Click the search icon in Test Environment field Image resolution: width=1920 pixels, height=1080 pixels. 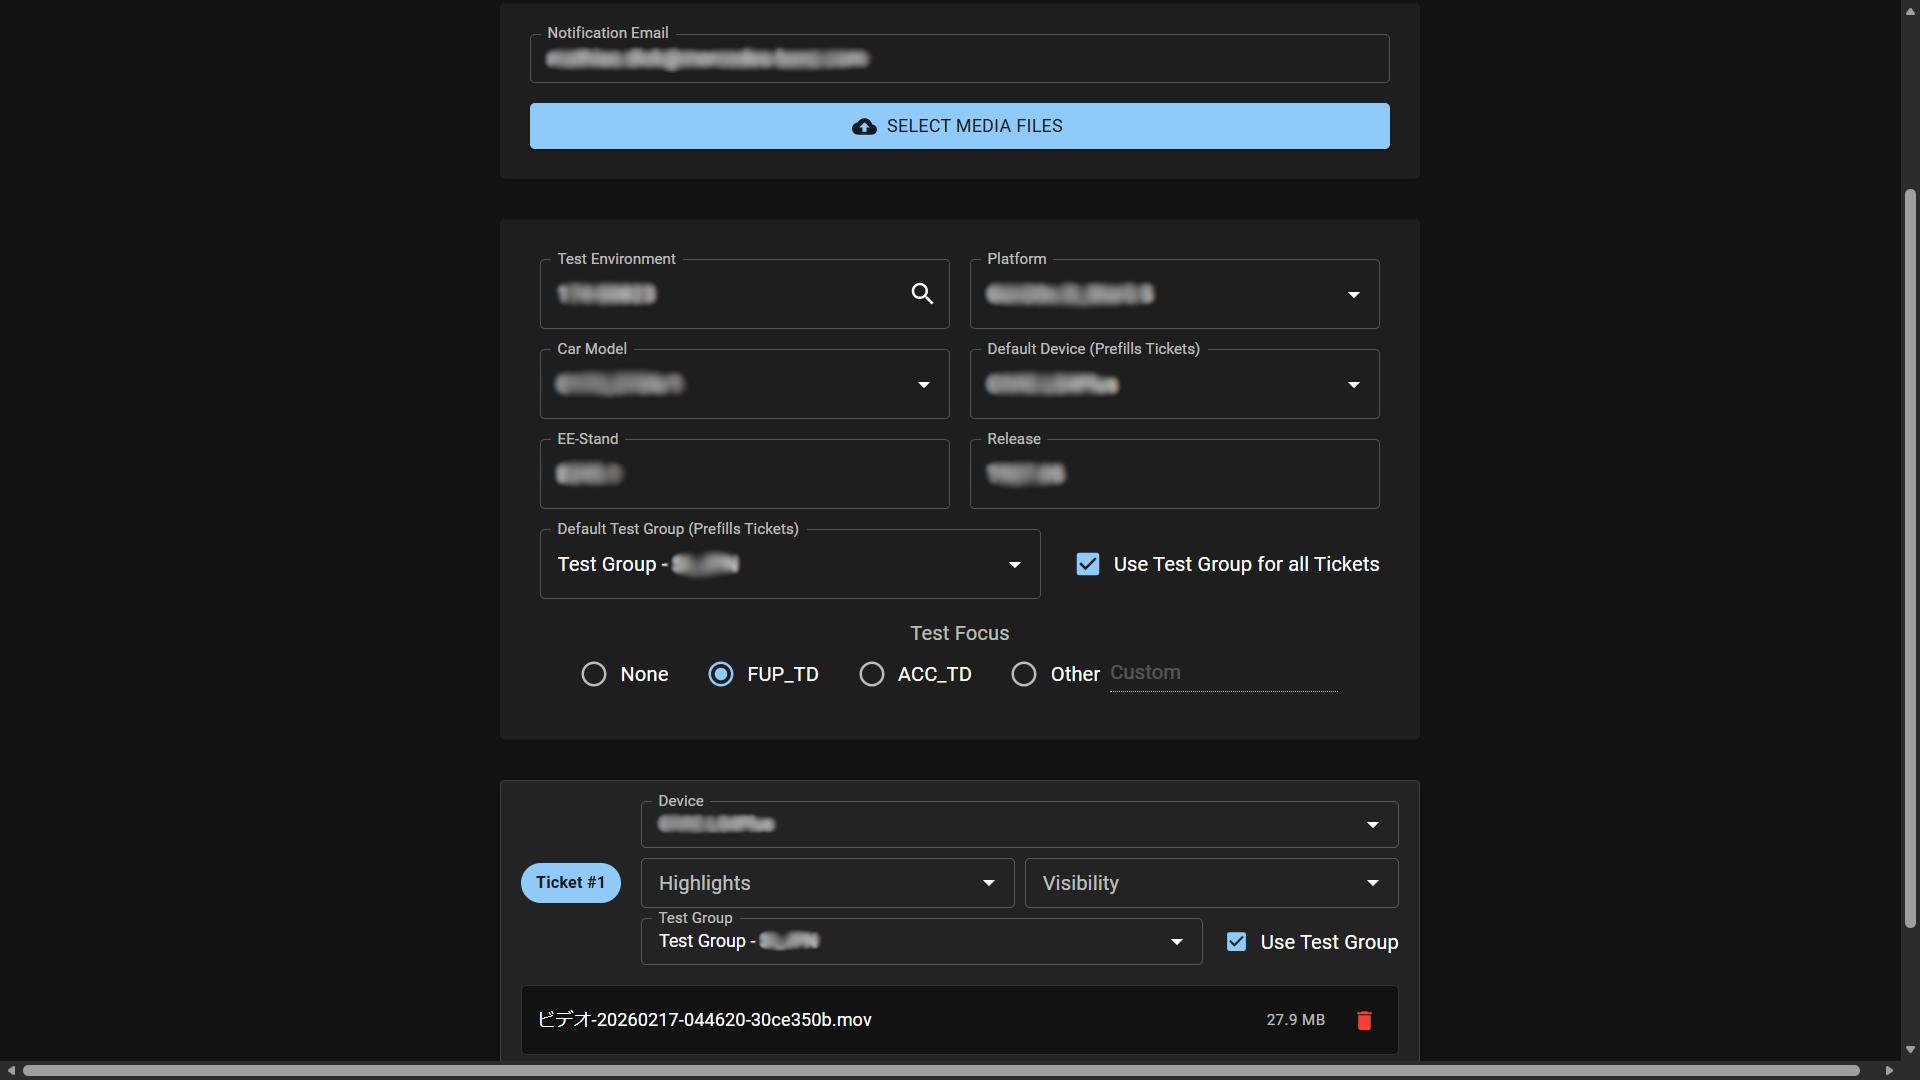pos(921,293)
